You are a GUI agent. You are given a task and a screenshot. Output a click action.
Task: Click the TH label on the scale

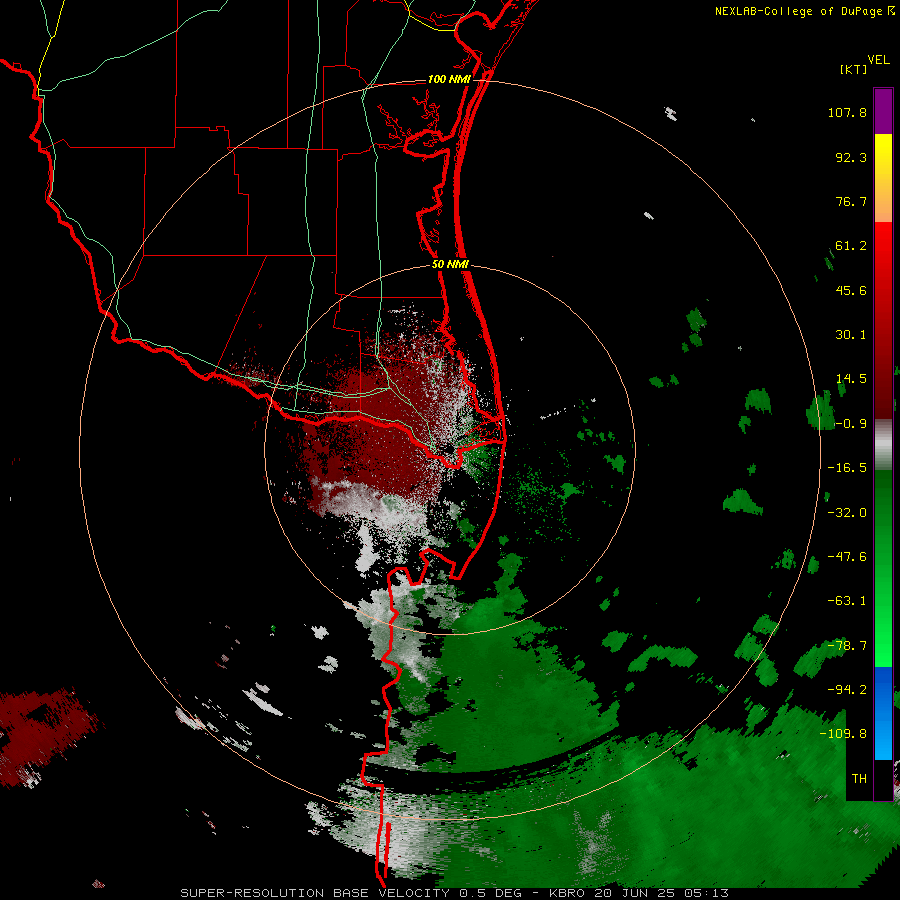pos(859,779)
